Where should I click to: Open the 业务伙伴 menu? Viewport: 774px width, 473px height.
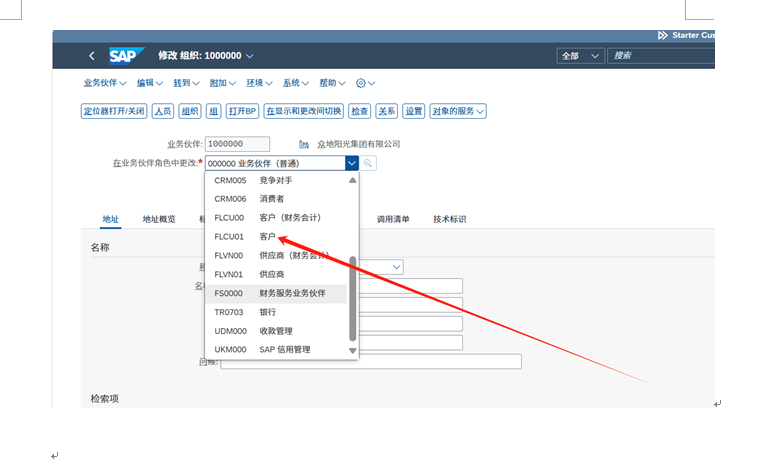pos(104,83)
